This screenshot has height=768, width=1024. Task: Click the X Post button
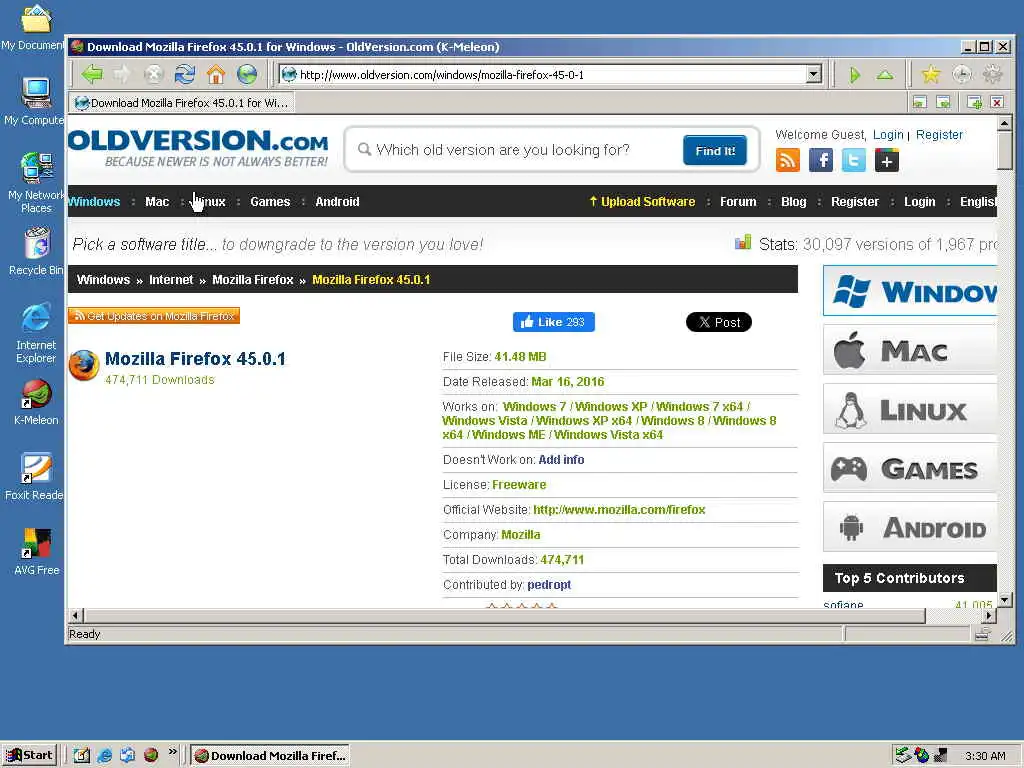point(719,322)
